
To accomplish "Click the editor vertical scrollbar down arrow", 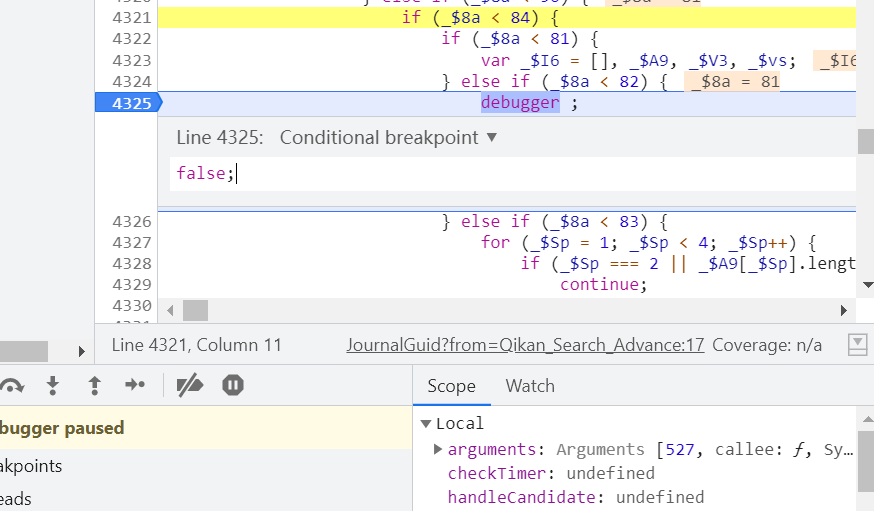I will point(868,285).
